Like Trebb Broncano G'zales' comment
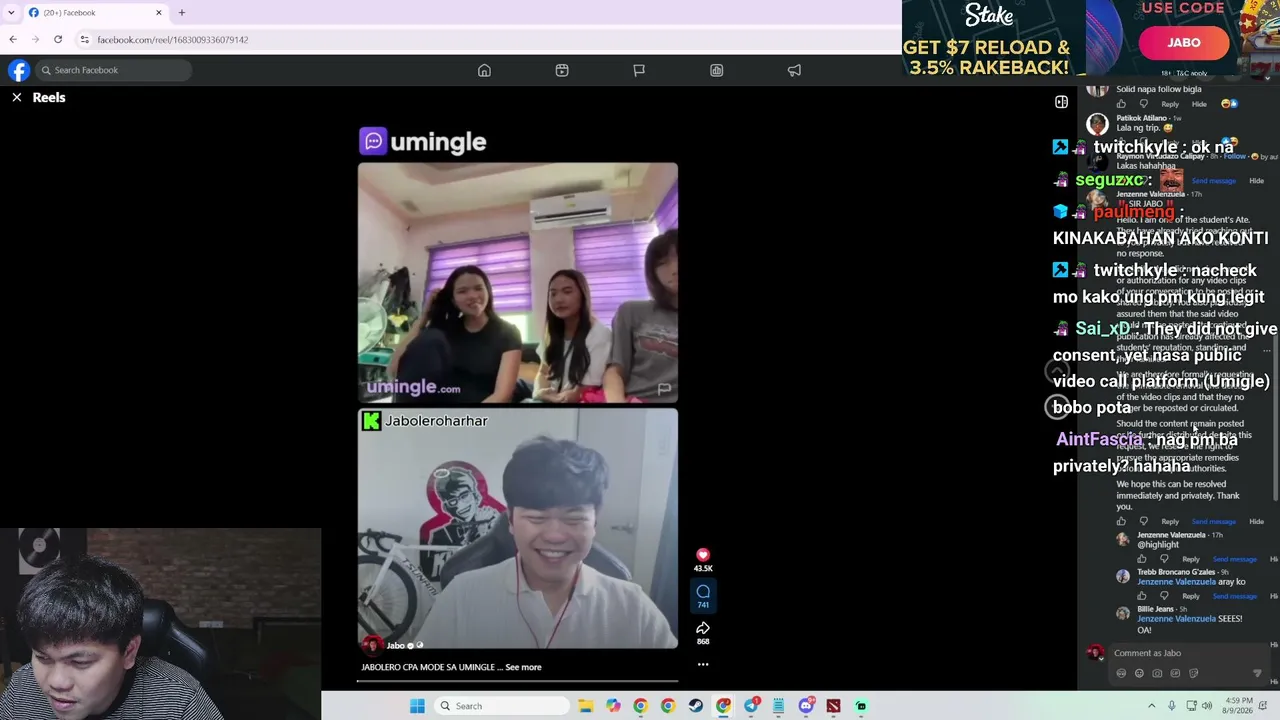Screen dimensions: 1280x720 coord(1142,596)
